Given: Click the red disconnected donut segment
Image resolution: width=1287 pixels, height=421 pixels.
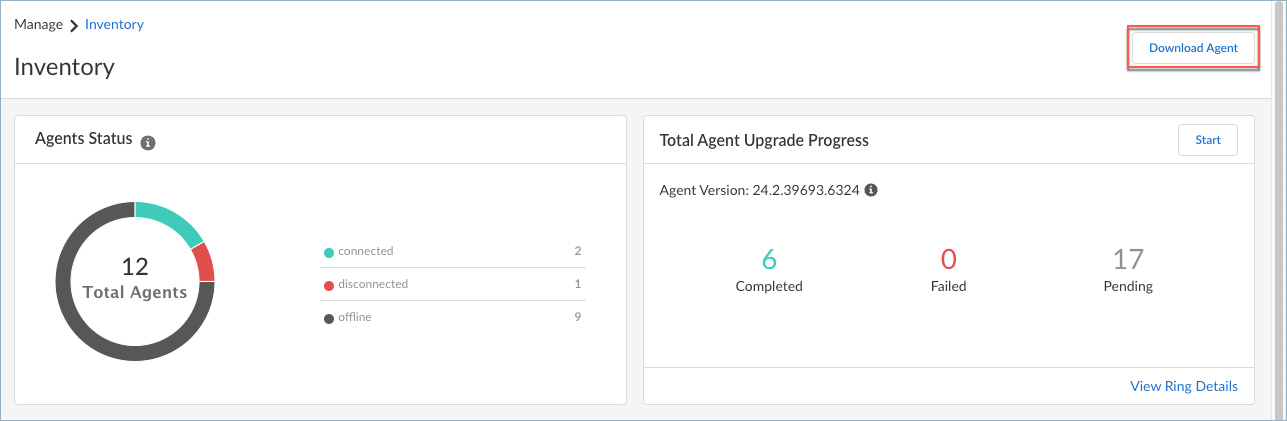Looking at the screenshot, I should (203, 262).
